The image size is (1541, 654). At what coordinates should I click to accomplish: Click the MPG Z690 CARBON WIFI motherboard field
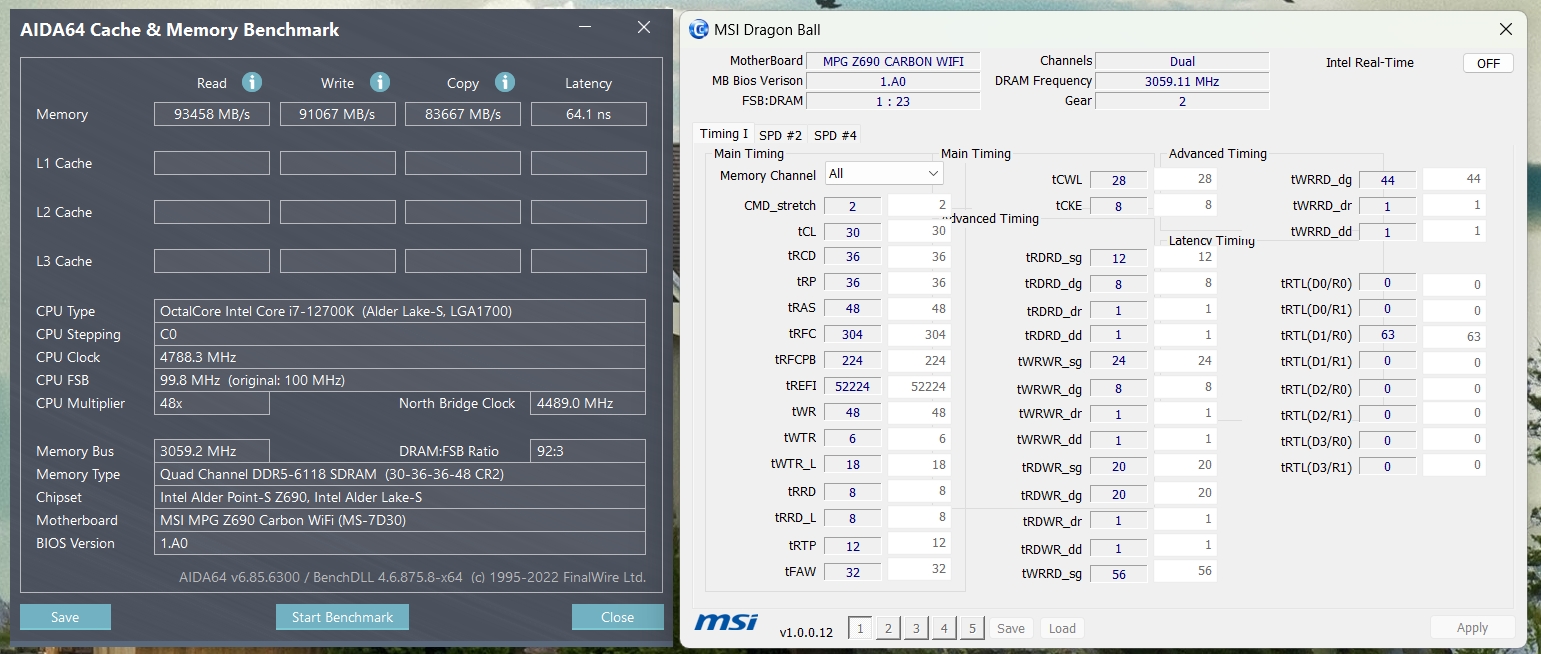(x=893, y=62)
